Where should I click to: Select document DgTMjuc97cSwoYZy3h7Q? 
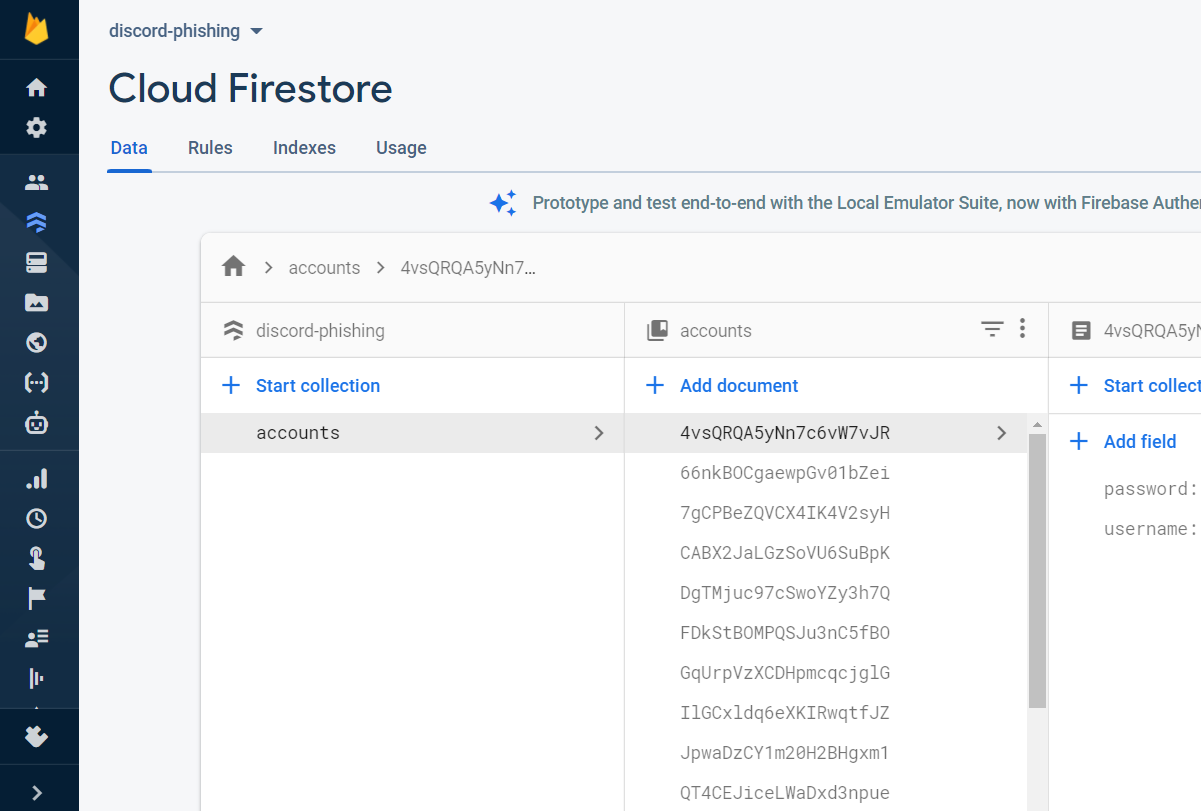(826, 593)
